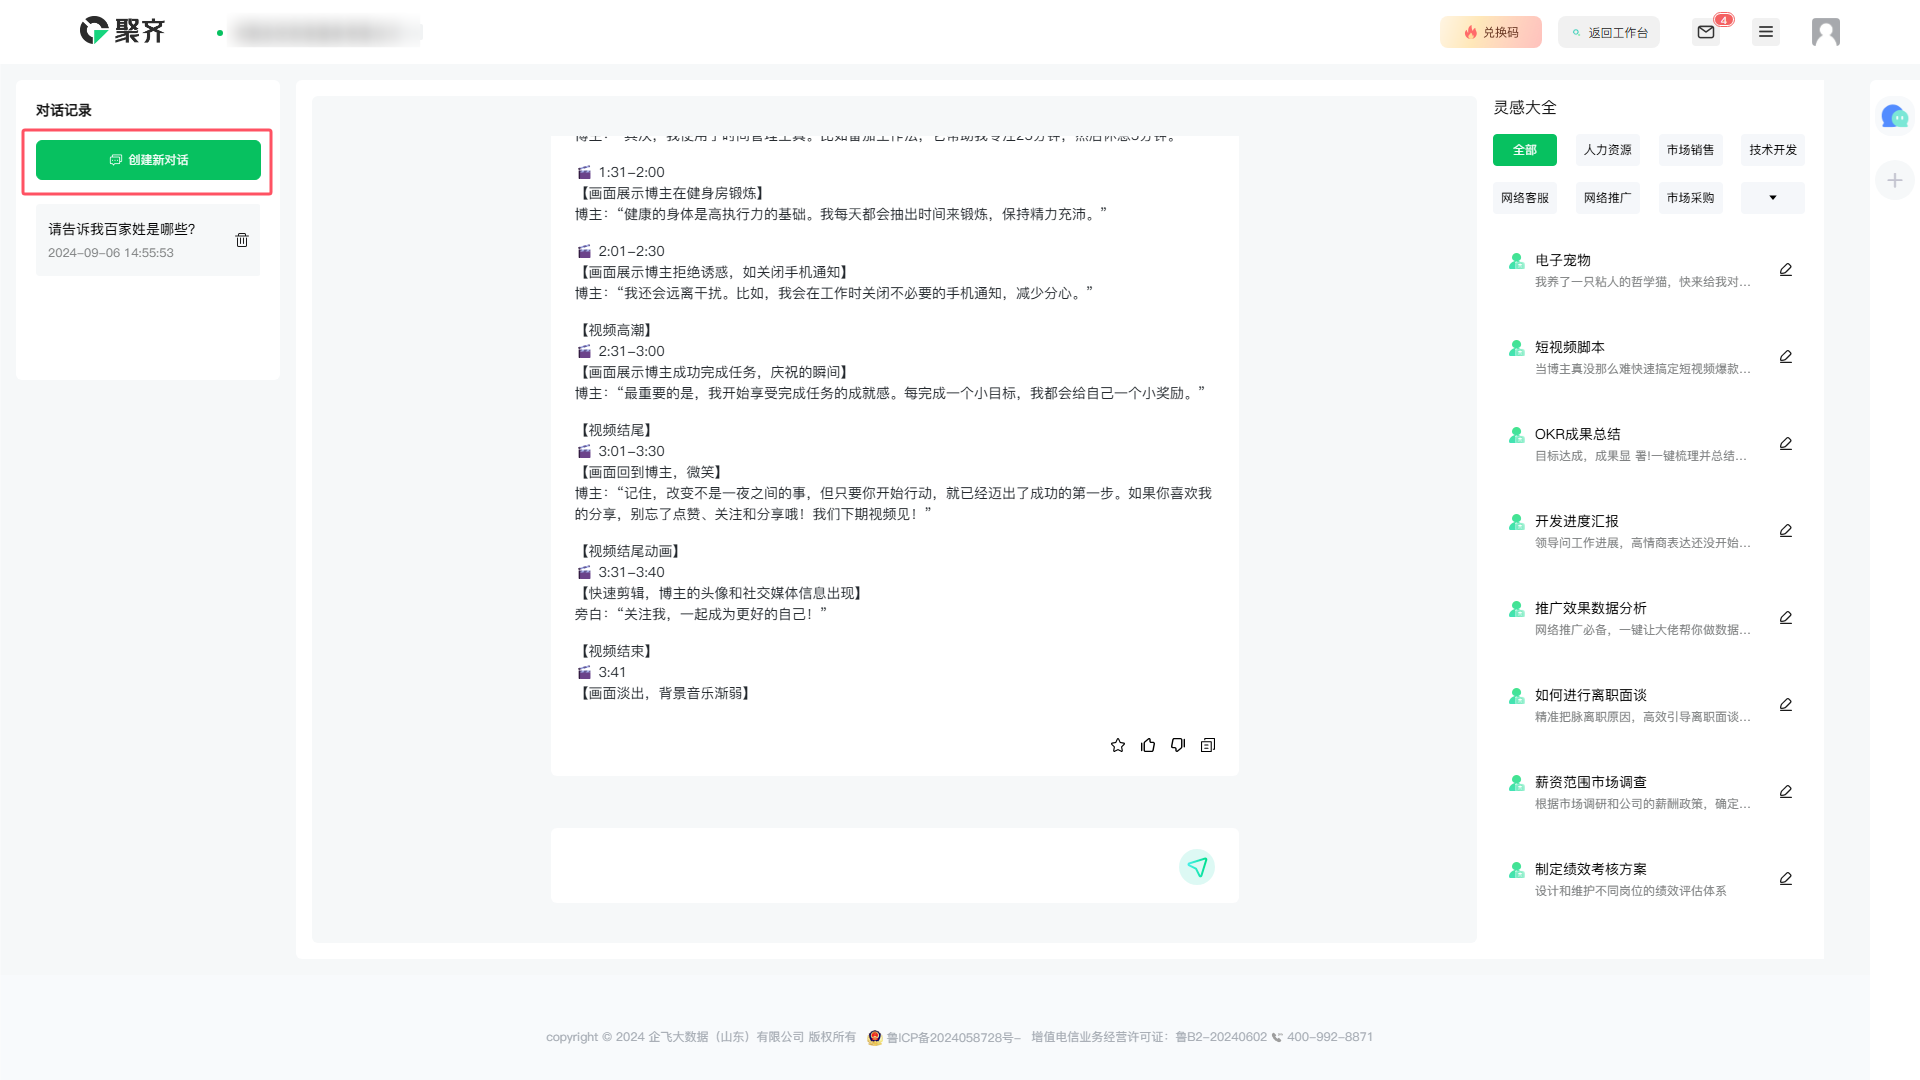
Task: Edit the 短视频脚本 prompt
Action: click(x=1786, y=357)
